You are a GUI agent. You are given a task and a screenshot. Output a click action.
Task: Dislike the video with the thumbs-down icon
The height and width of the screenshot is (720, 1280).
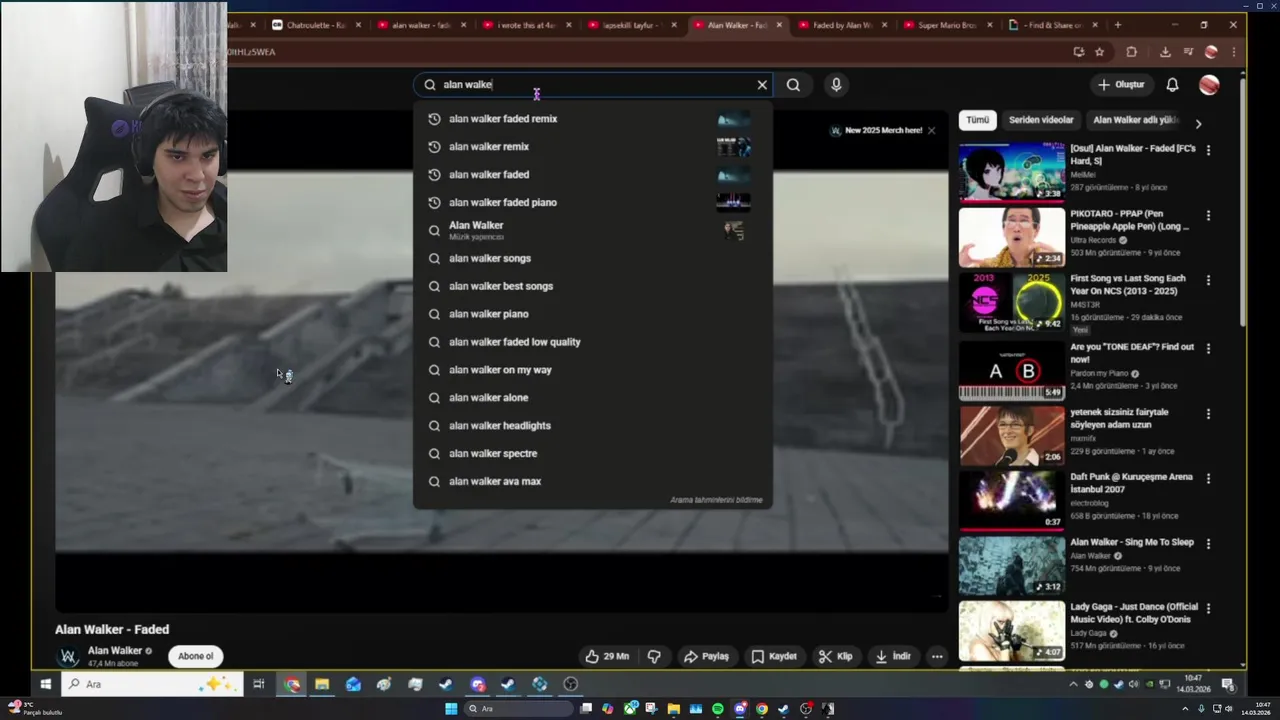point(654,656)
